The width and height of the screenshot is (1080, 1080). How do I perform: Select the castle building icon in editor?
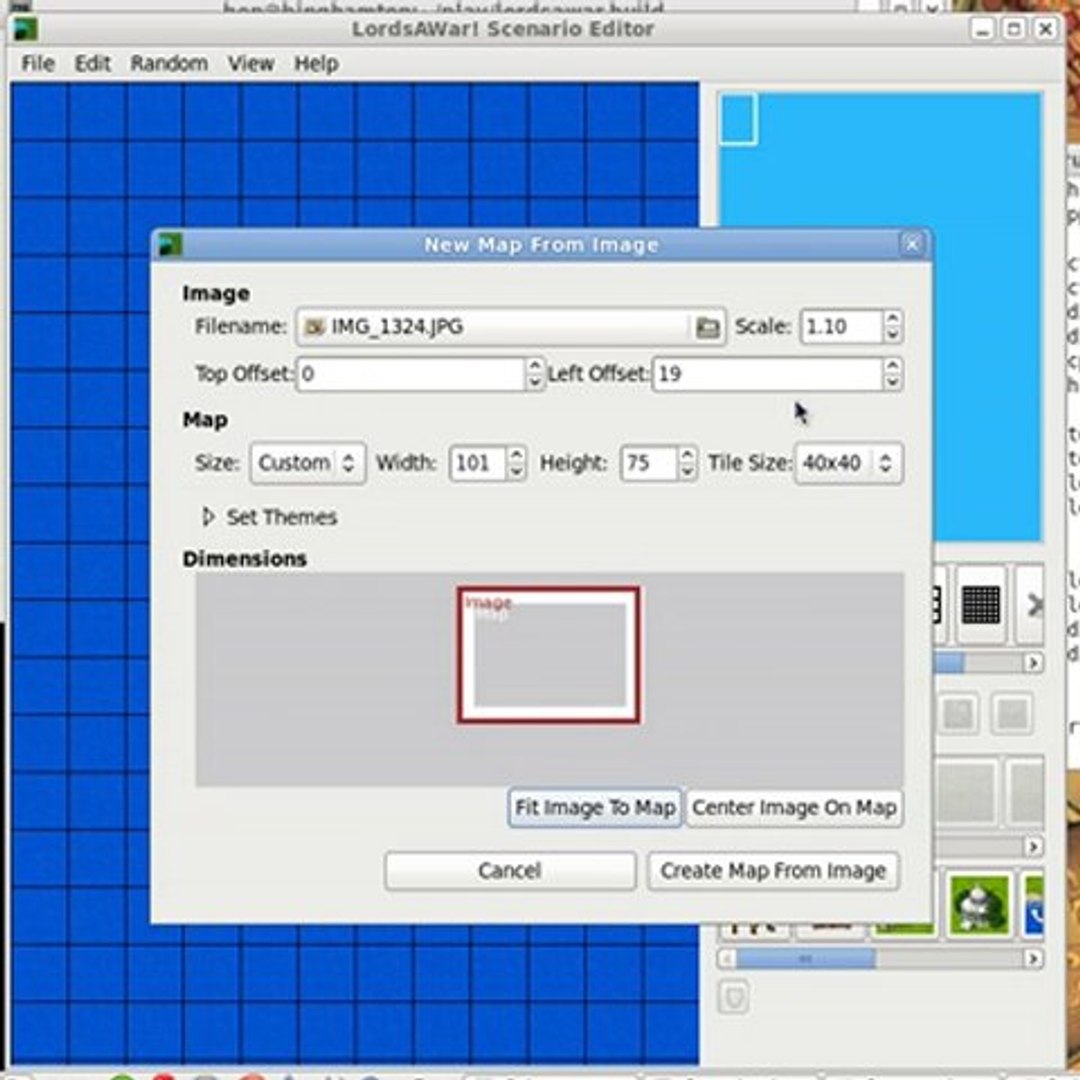pos(979,904)
